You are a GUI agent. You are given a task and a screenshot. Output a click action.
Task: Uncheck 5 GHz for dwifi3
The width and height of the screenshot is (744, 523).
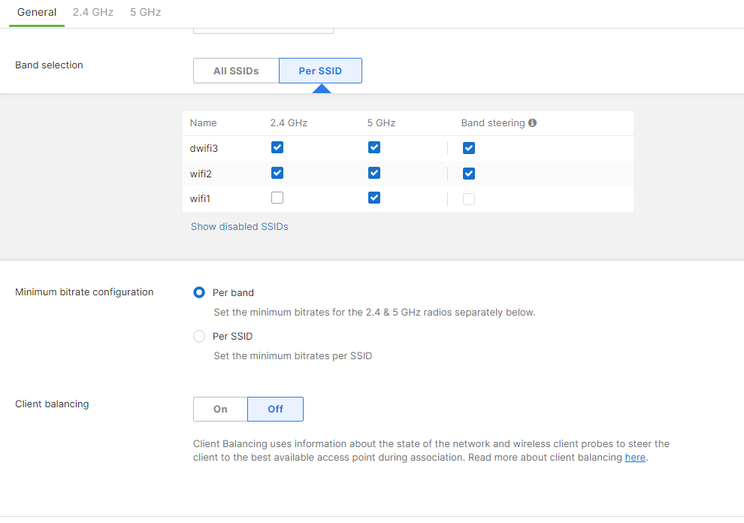click(374, 147)
